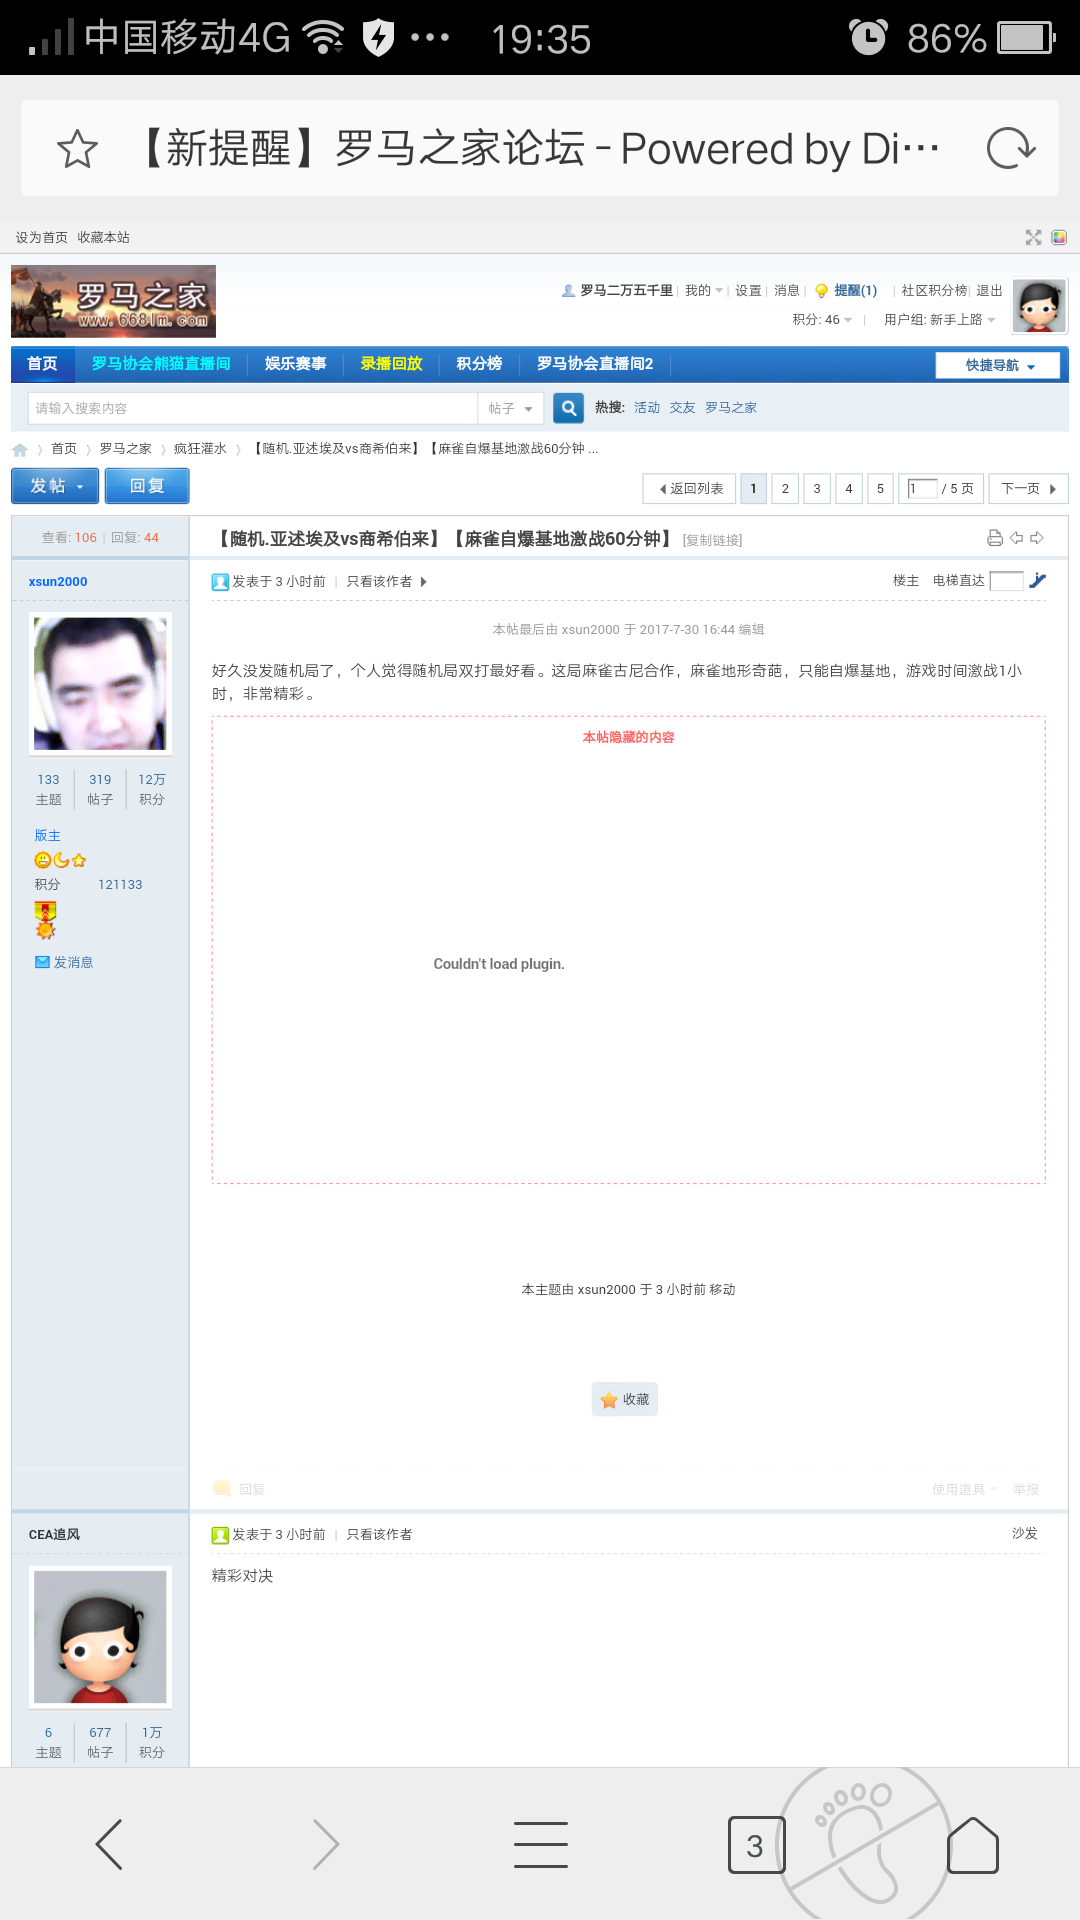Click the 罗马之家 site logo
1080x1920 pixels.
113,301
